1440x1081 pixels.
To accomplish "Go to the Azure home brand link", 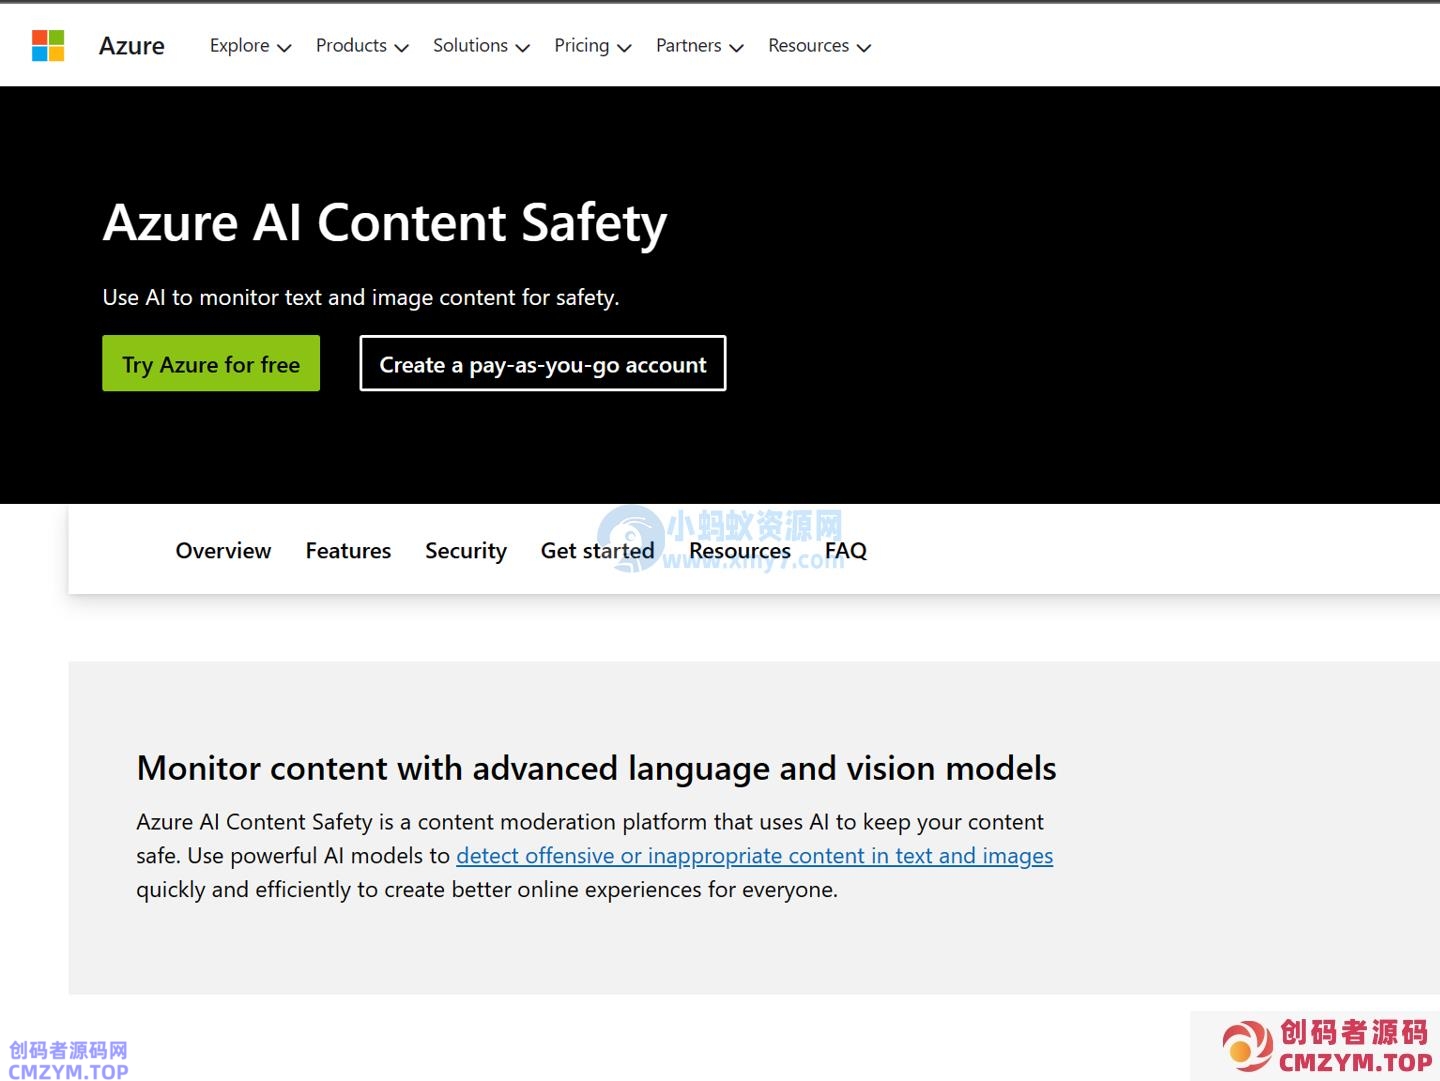I will (131, 46).
